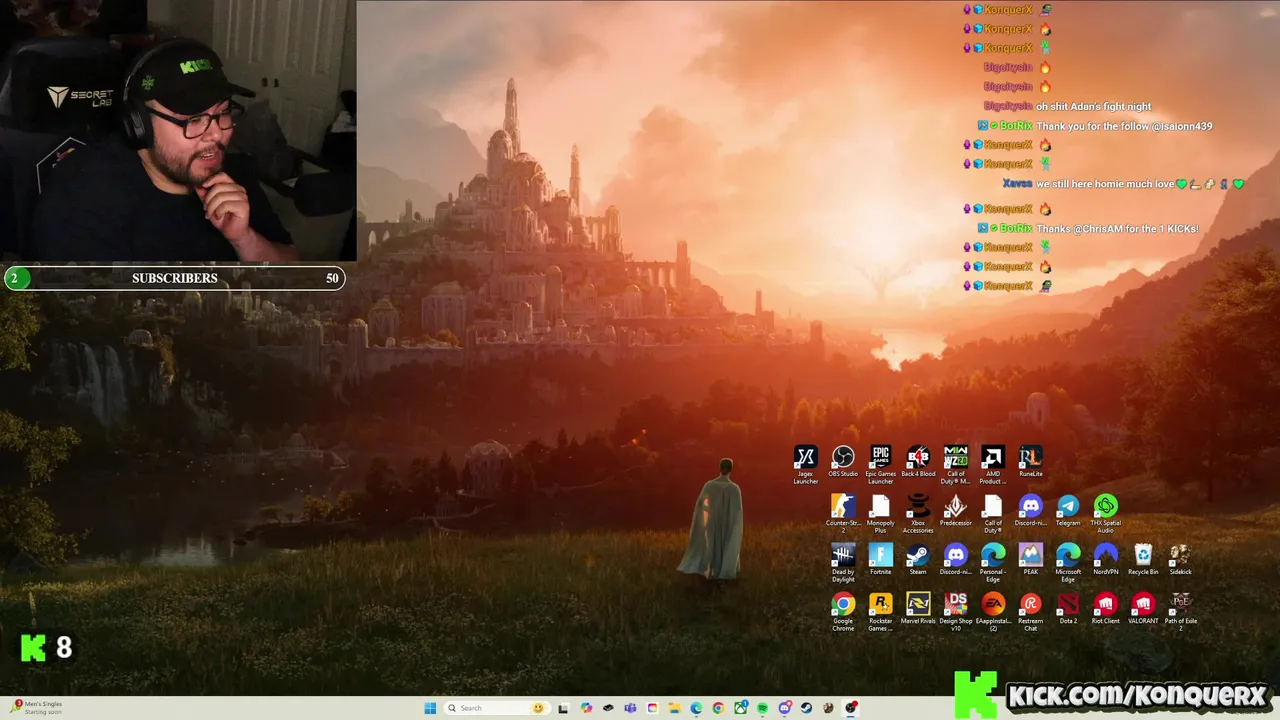The width and height of the screenshot is (1280, 720).
Task: Click the Steam desktop shortcut
Action: [918, 560]
